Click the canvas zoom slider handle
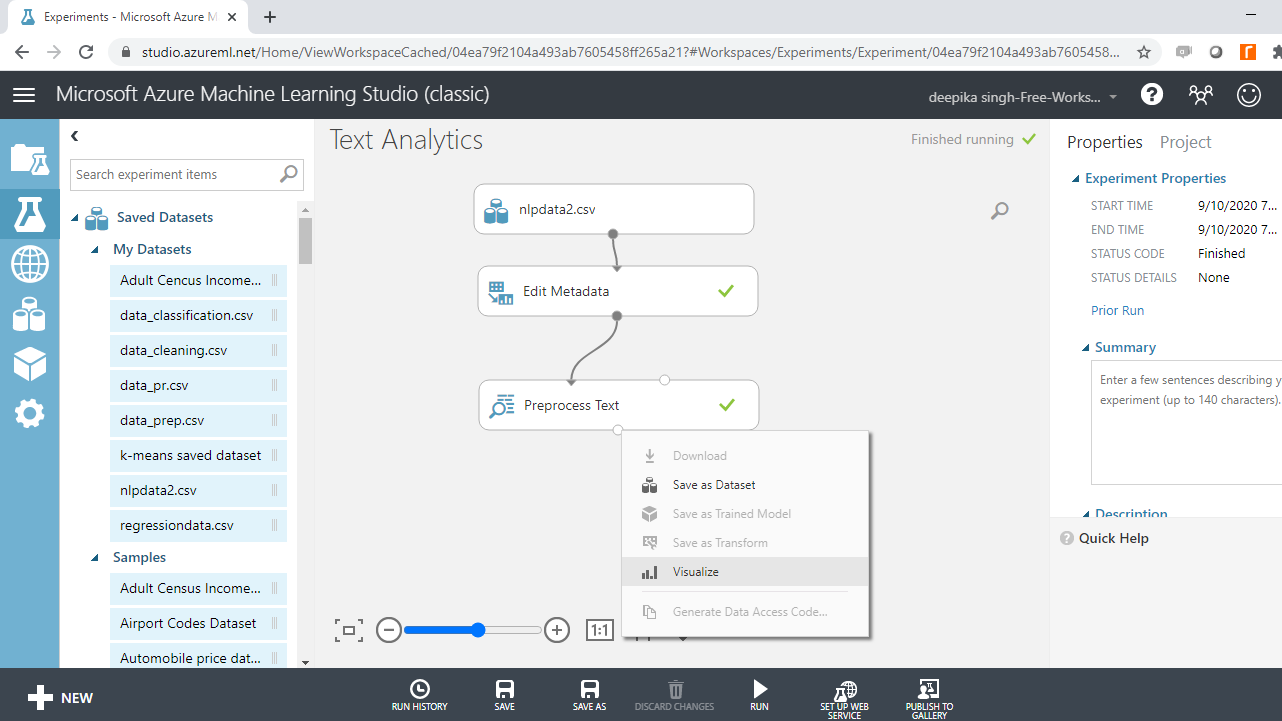Image resolution: width=1282 pixels, height=721 pixels. (478, 630)
